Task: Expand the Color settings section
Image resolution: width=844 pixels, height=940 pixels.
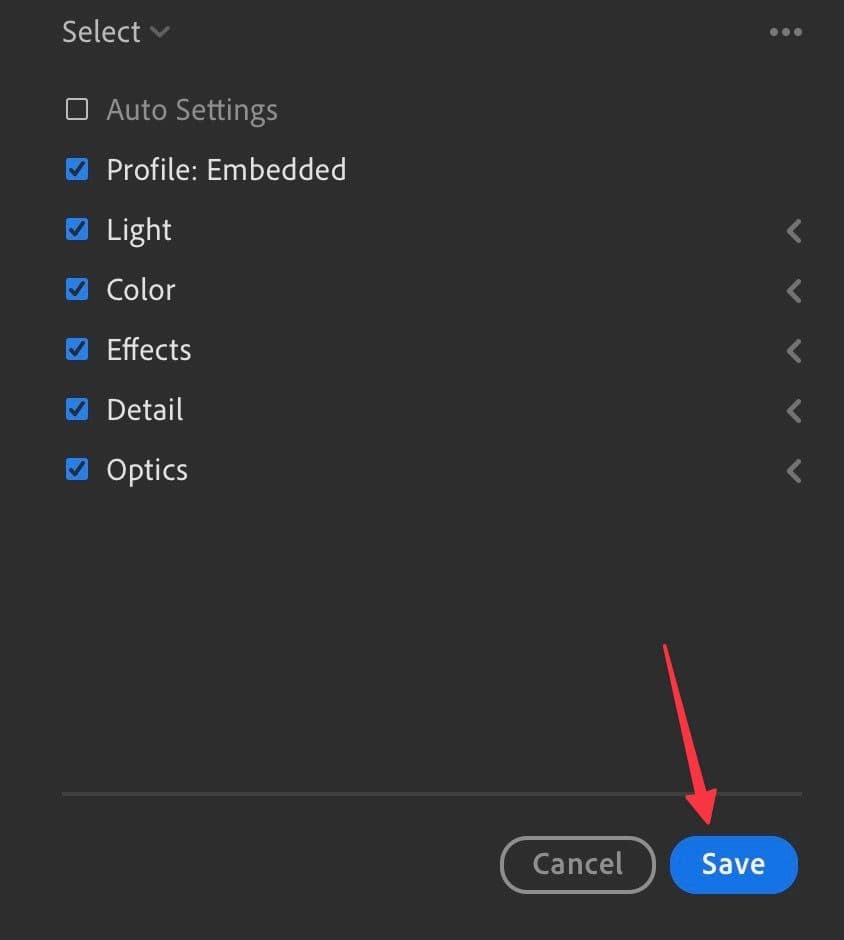Action: pyautogui.click(x=793, y=290)
